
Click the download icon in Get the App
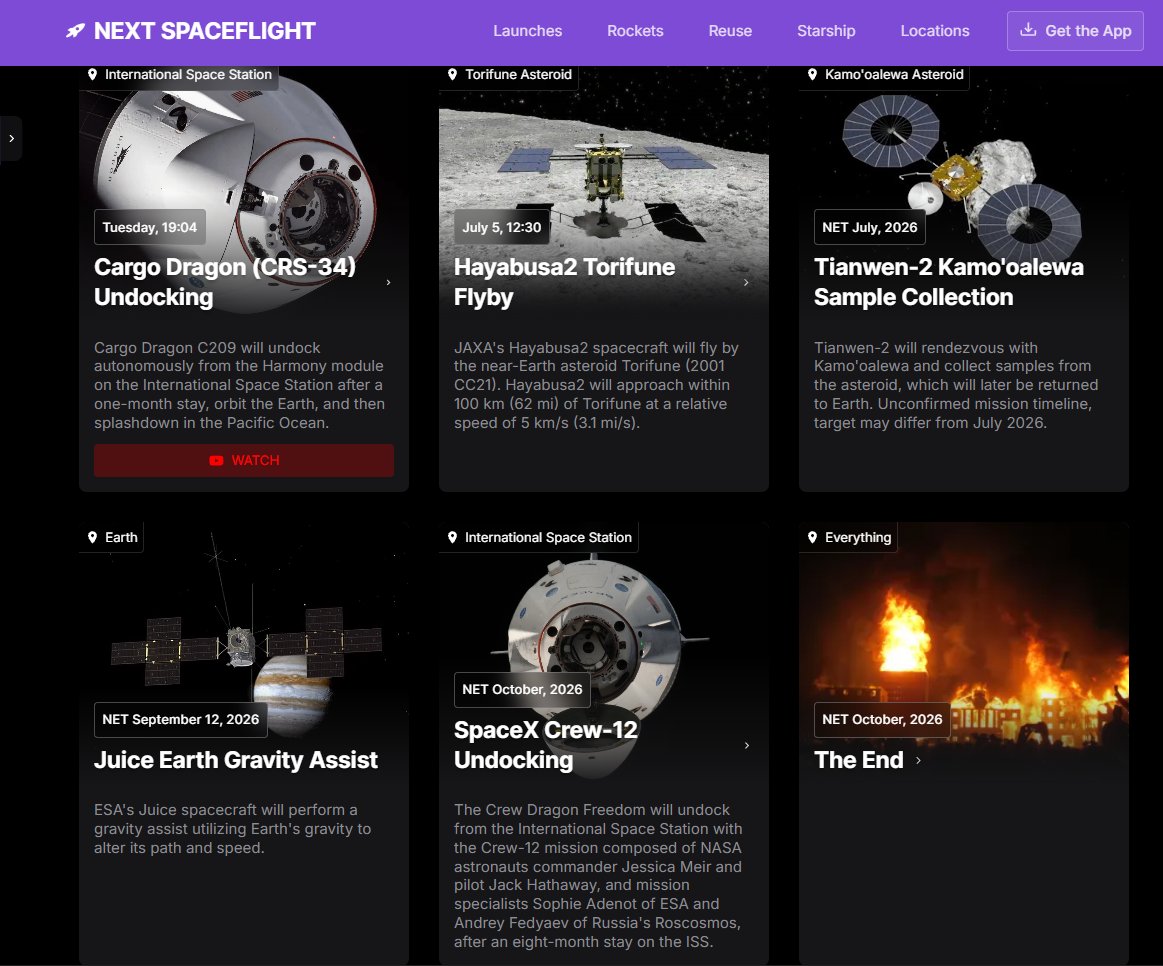pos(1028,30)
